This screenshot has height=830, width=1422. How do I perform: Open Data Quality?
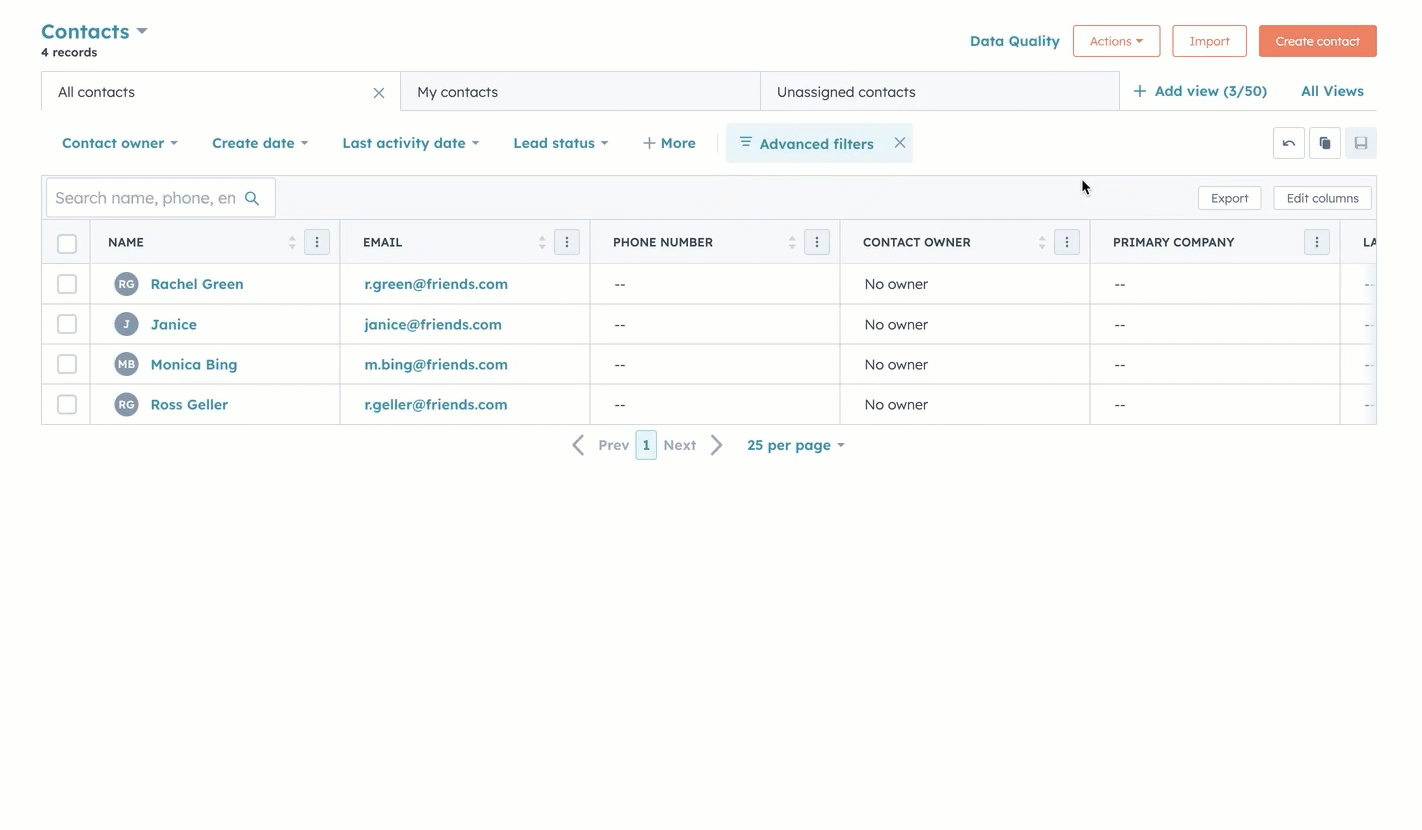(1015, 41)
